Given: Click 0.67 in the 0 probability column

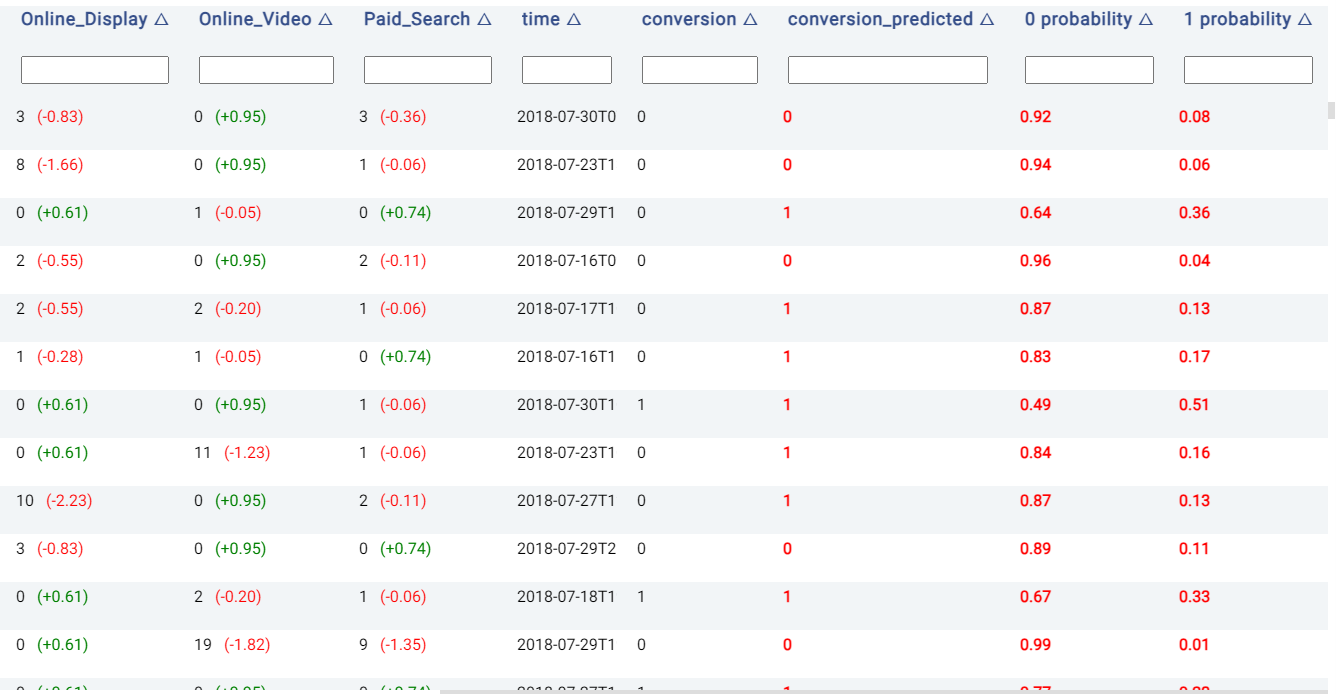Looking at the screenshot, I should tap(1036, 597).
